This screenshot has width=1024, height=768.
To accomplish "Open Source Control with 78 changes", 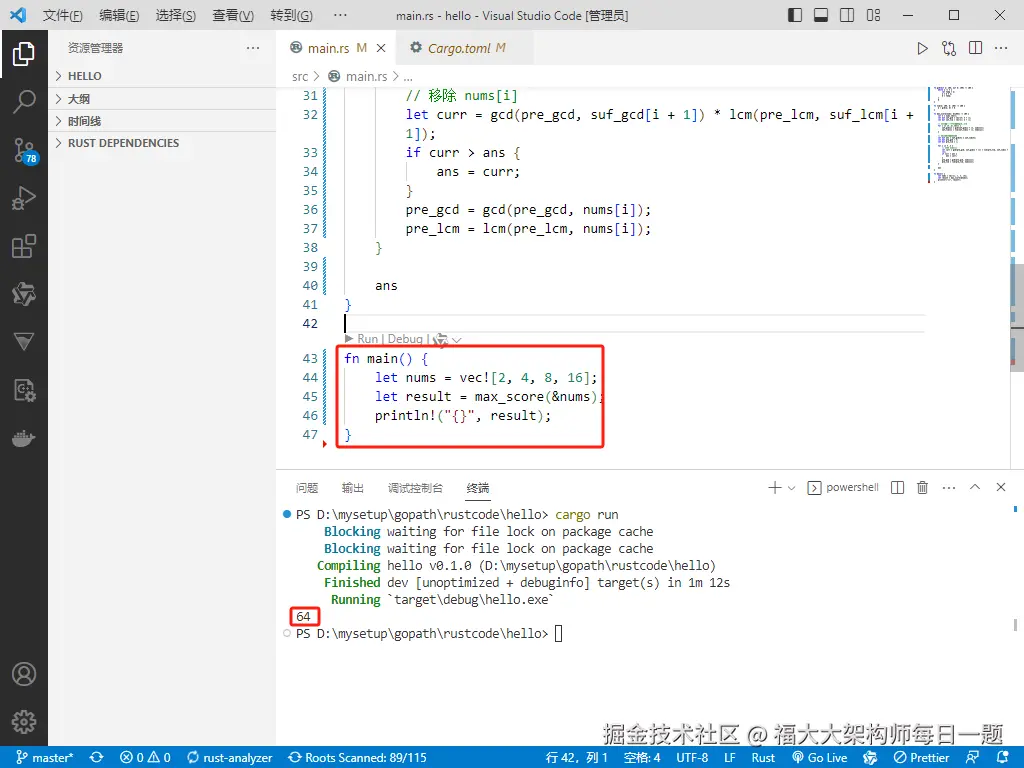I will pyautogui.click(x=25, y=151).
